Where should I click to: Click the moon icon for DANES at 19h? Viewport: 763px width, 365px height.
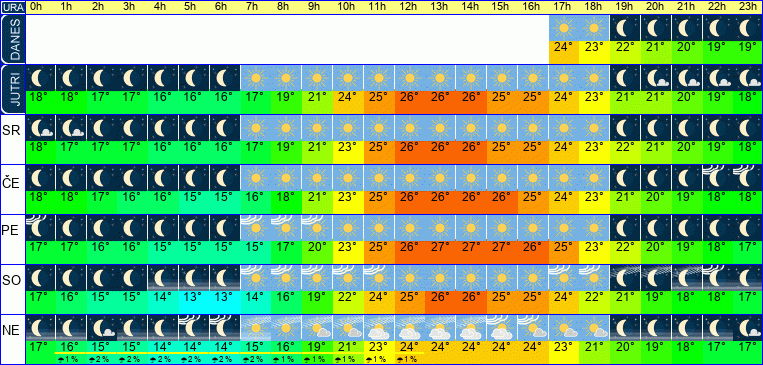(625, 28)
